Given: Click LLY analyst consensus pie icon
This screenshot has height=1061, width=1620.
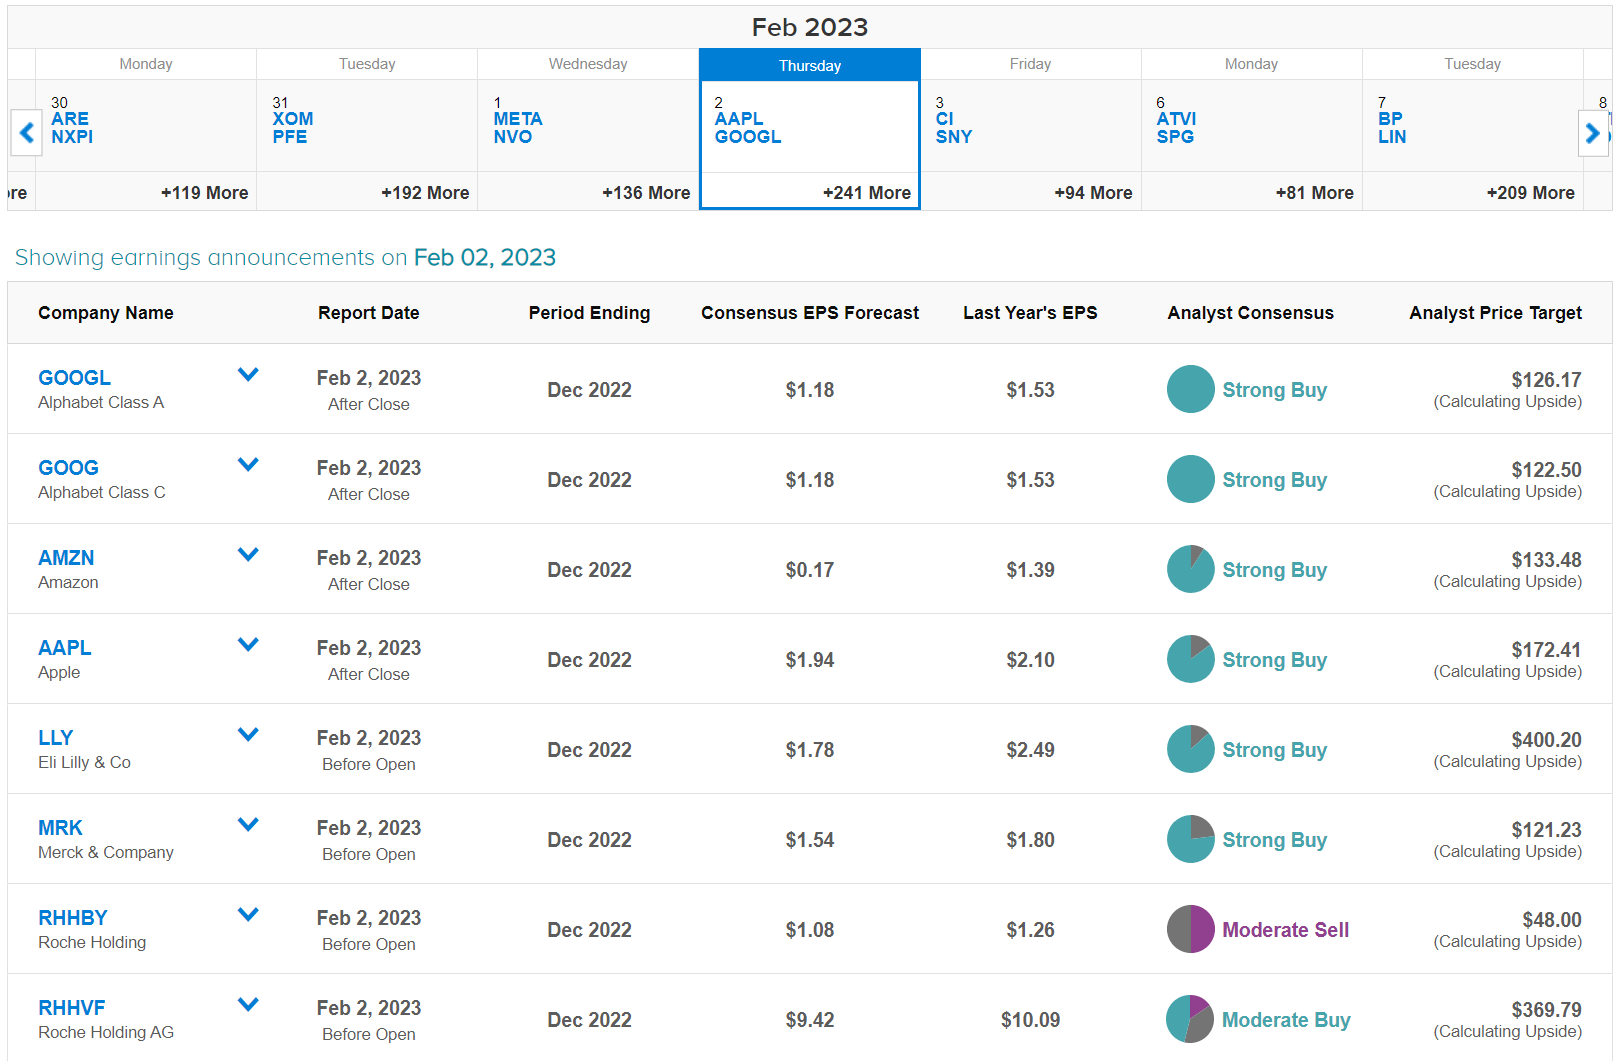Looking at the screenshot, I should (x=1190, y=749).
